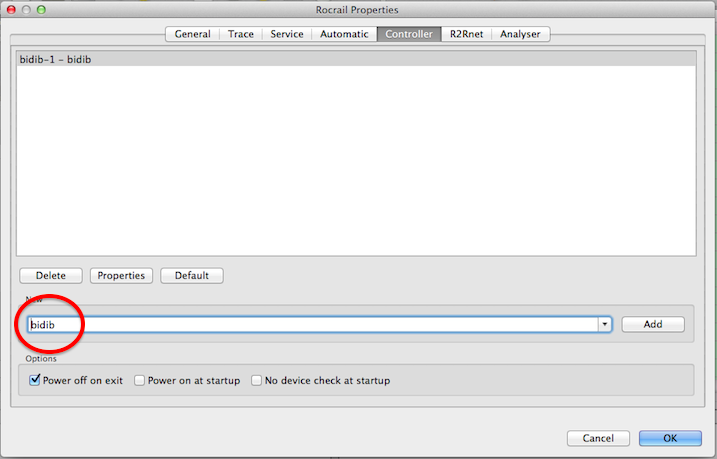The image size is (717, 459).
Task: Select the bidib-1 controller list entry
Action: 355,60
